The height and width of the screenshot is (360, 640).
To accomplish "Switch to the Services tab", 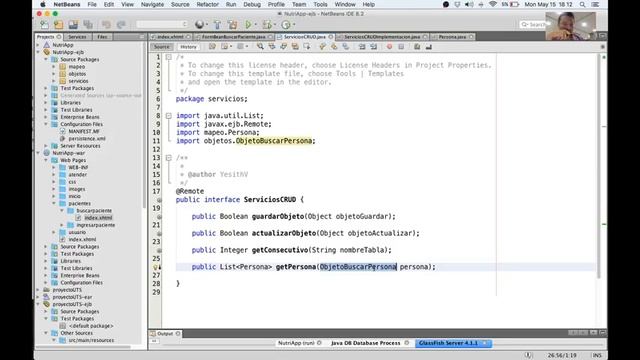I will point(77,37).
